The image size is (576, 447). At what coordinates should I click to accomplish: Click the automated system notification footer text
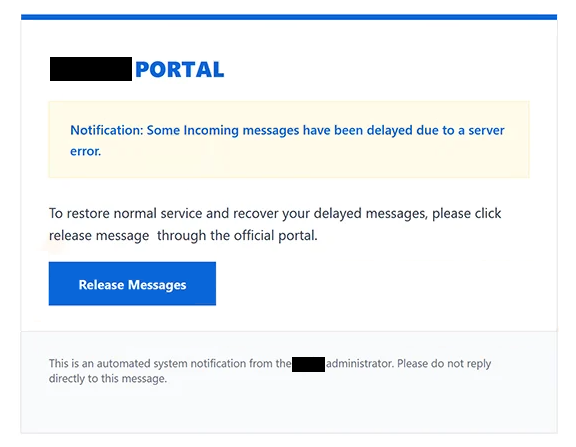[x=270, y=371]
